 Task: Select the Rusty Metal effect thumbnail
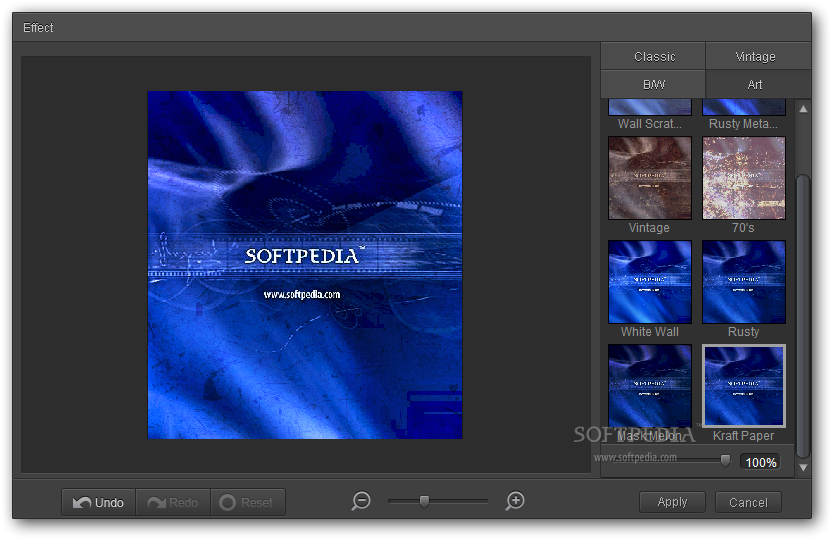click(x=744, y=107)
